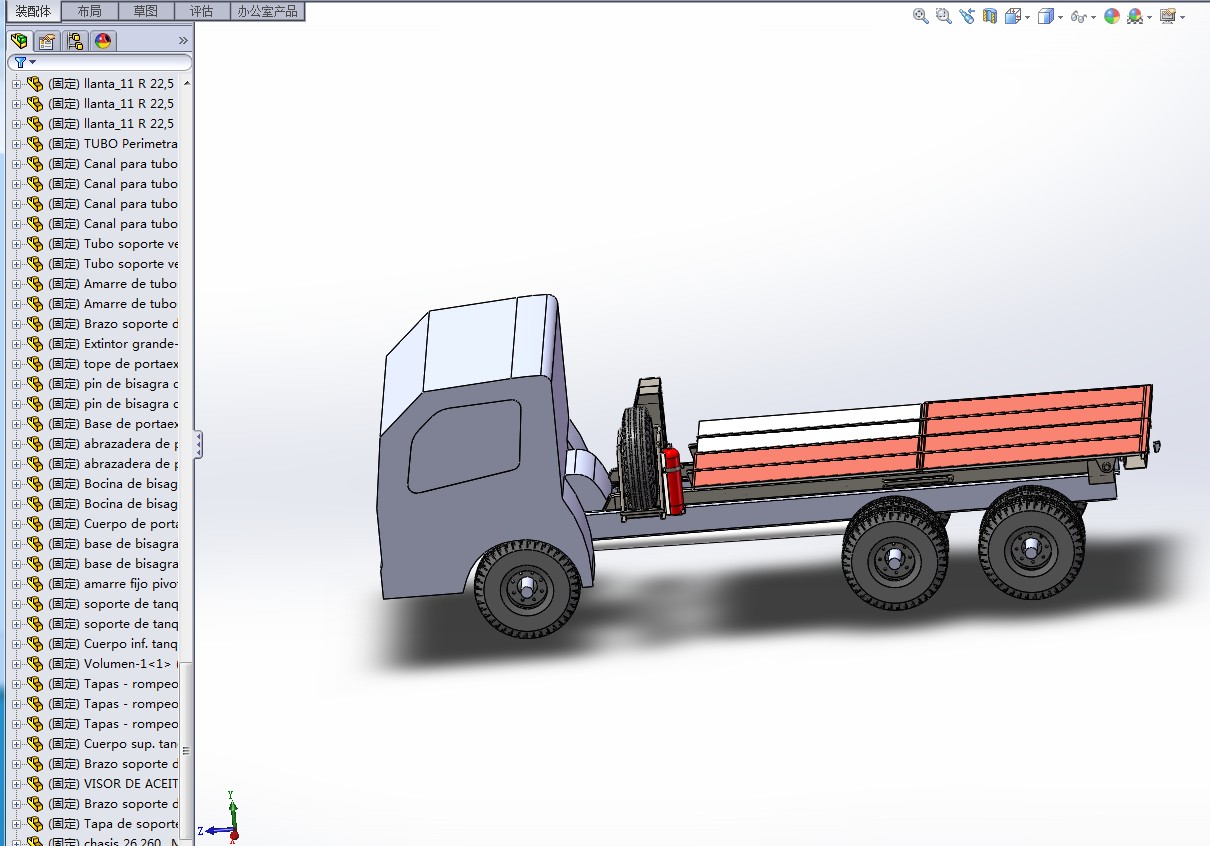Open the View Orientation dropdown arrow

click(1027, 17)
